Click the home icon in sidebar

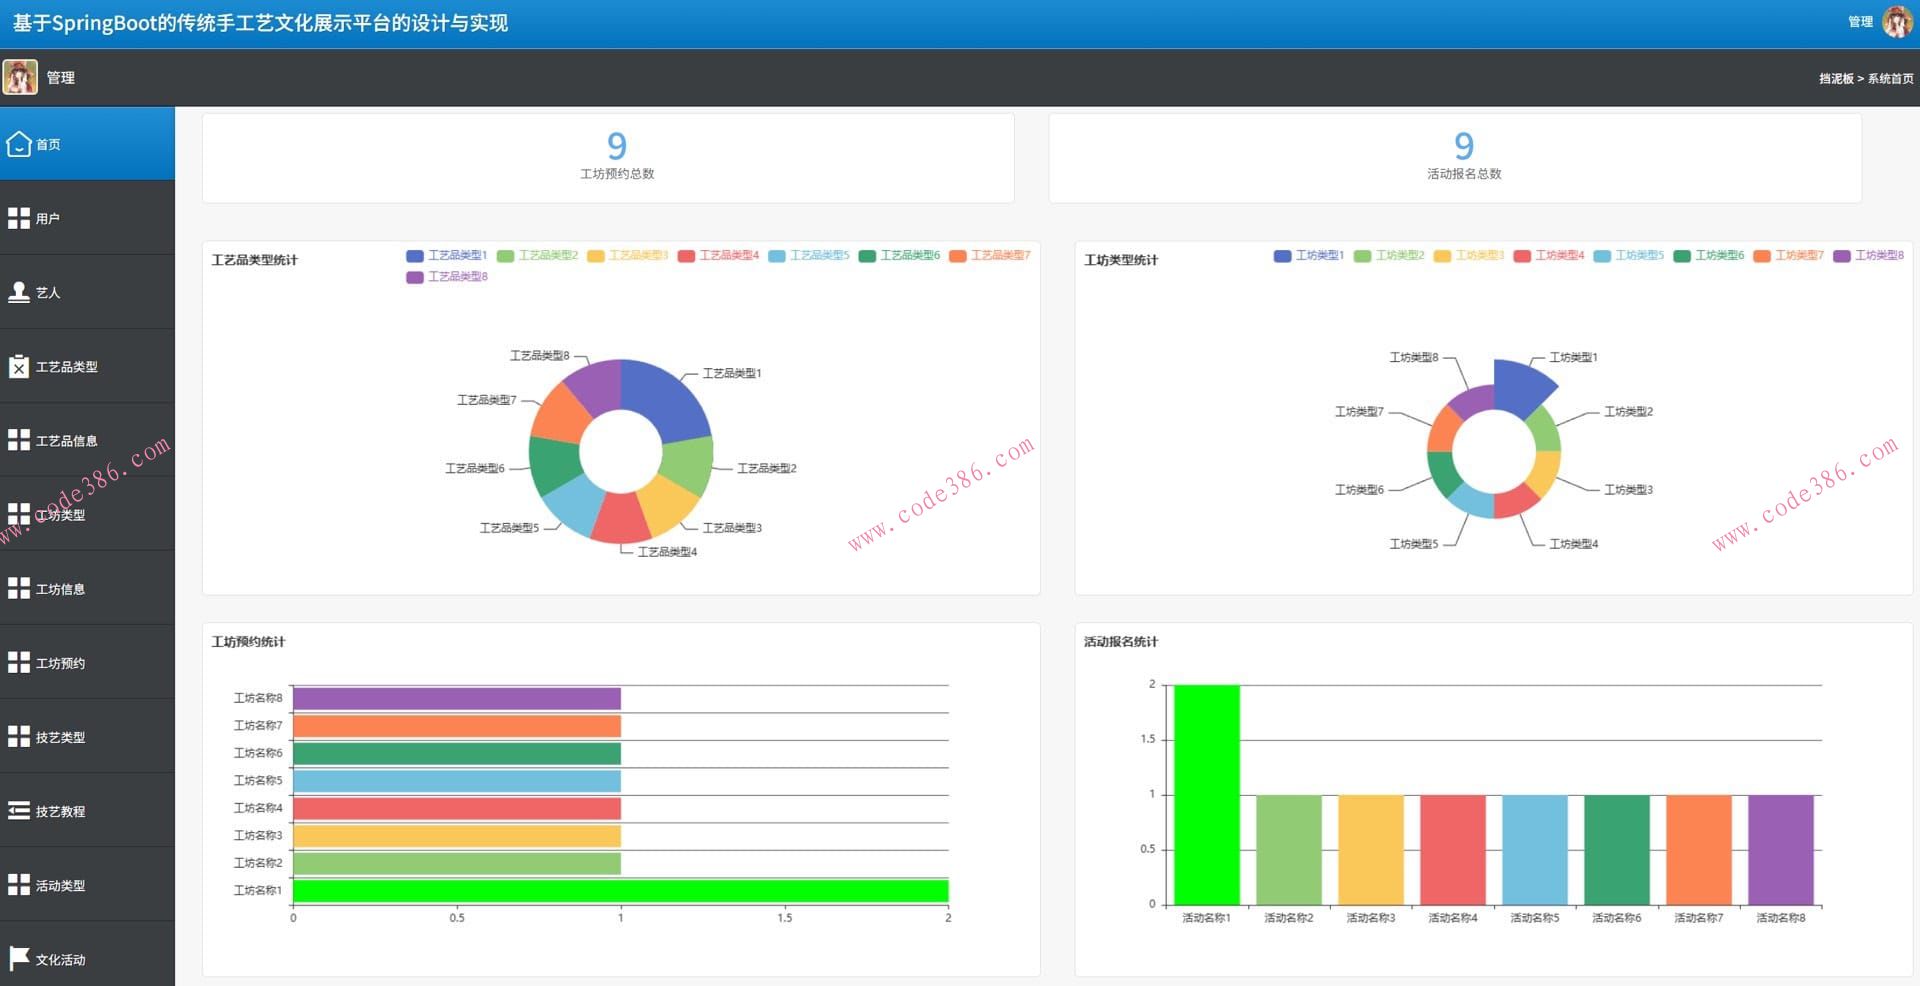coord(19,144)
